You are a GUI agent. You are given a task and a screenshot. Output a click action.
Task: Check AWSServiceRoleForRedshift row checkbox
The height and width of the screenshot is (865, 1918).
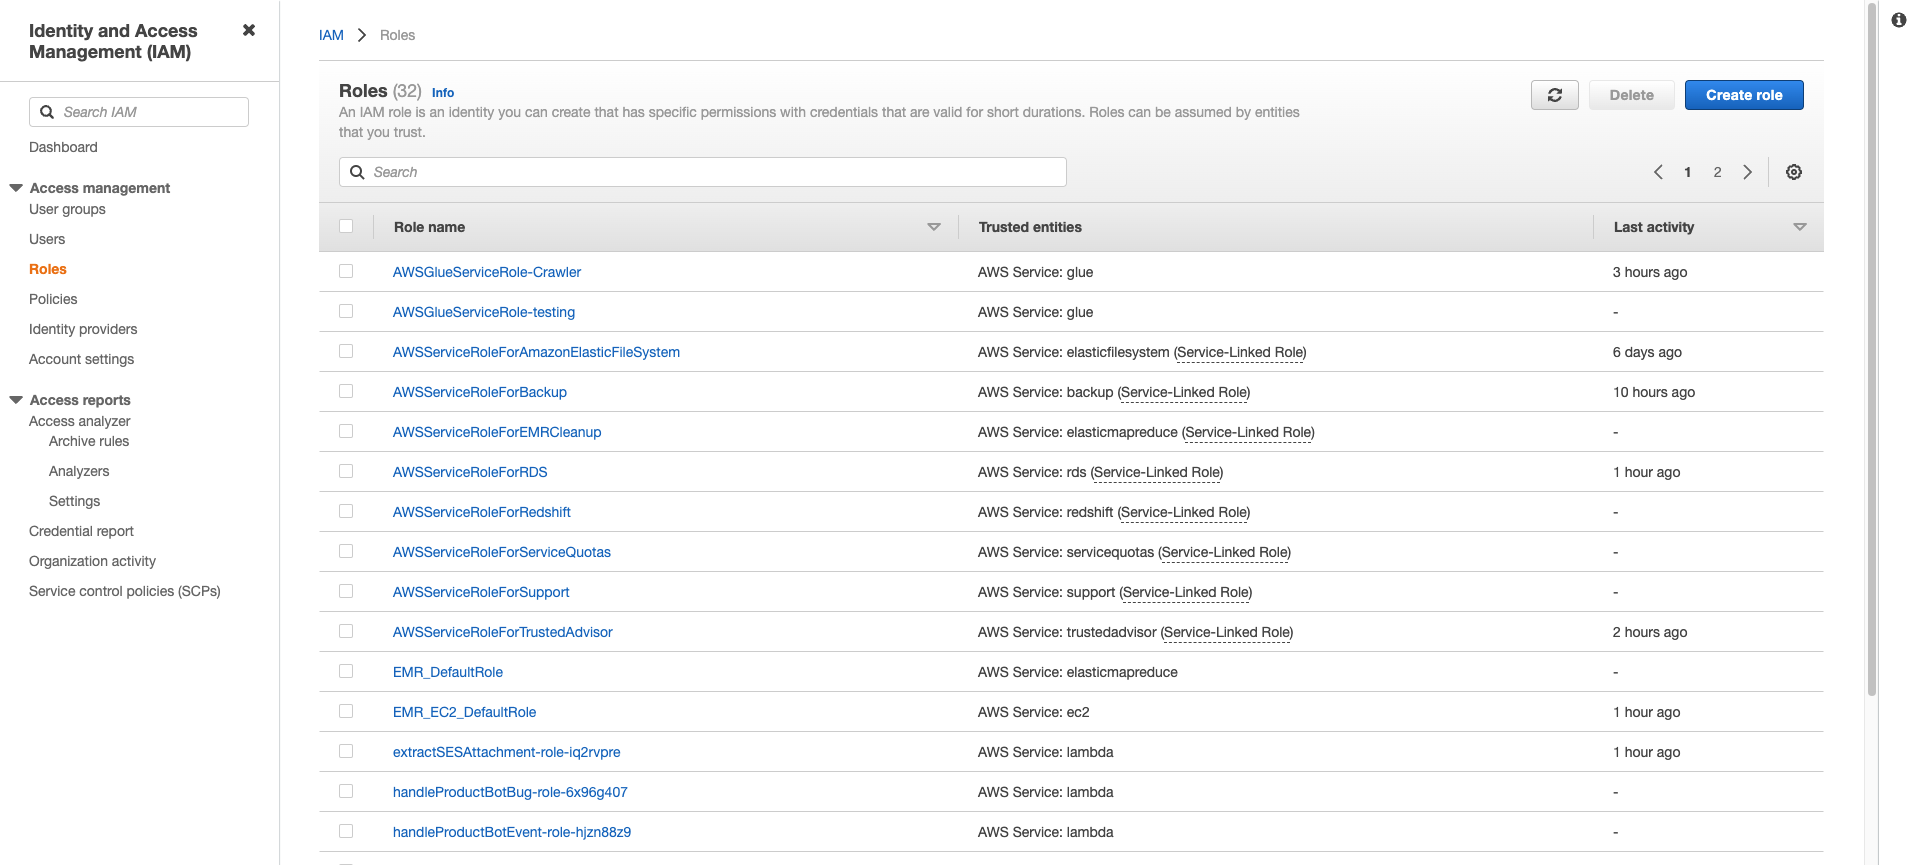346,511
